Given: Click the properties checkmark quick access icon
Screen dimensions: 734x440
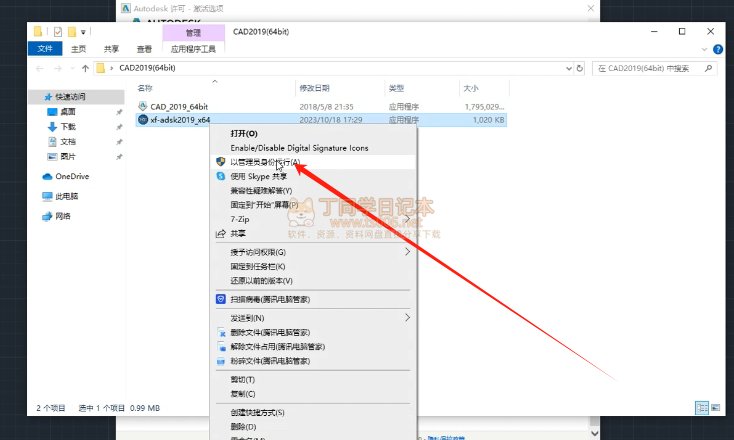Looking at the screenshot, I should pos(58,32).
